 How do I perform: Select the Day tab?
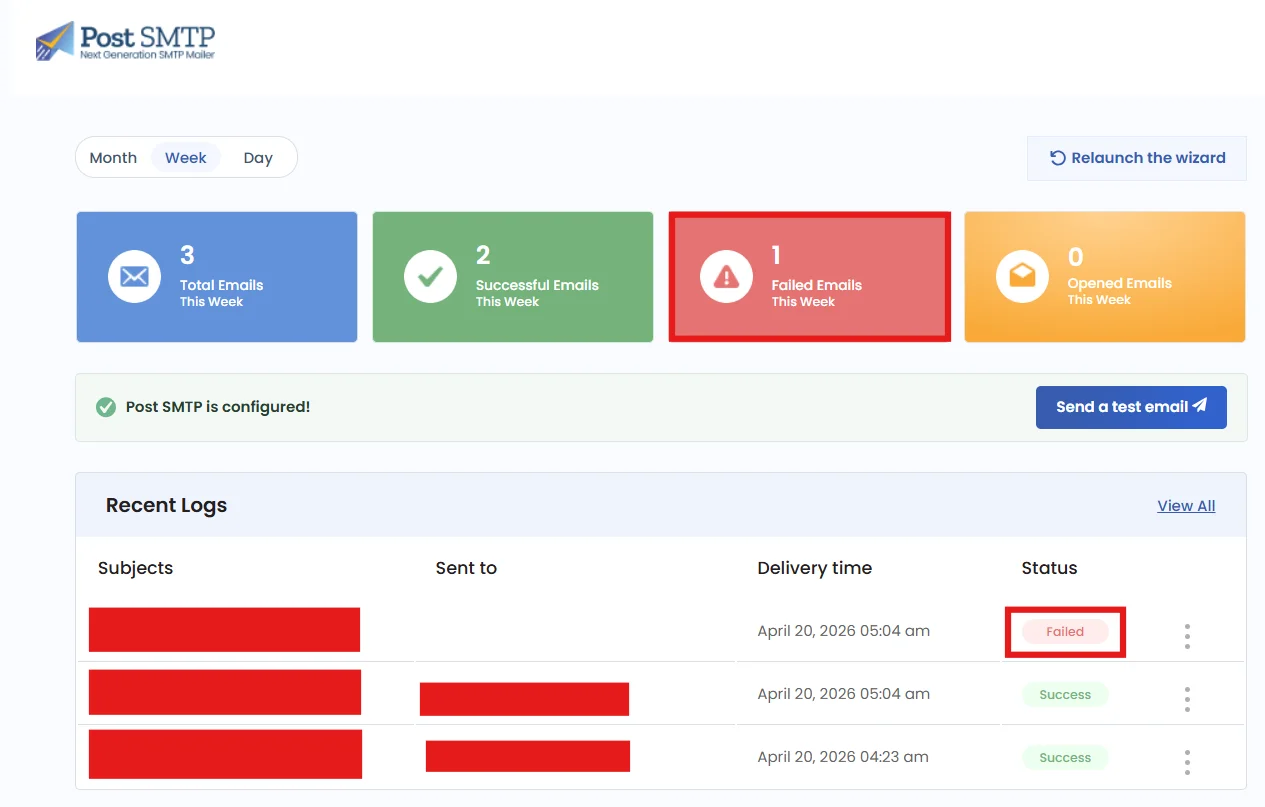point(258,157)
